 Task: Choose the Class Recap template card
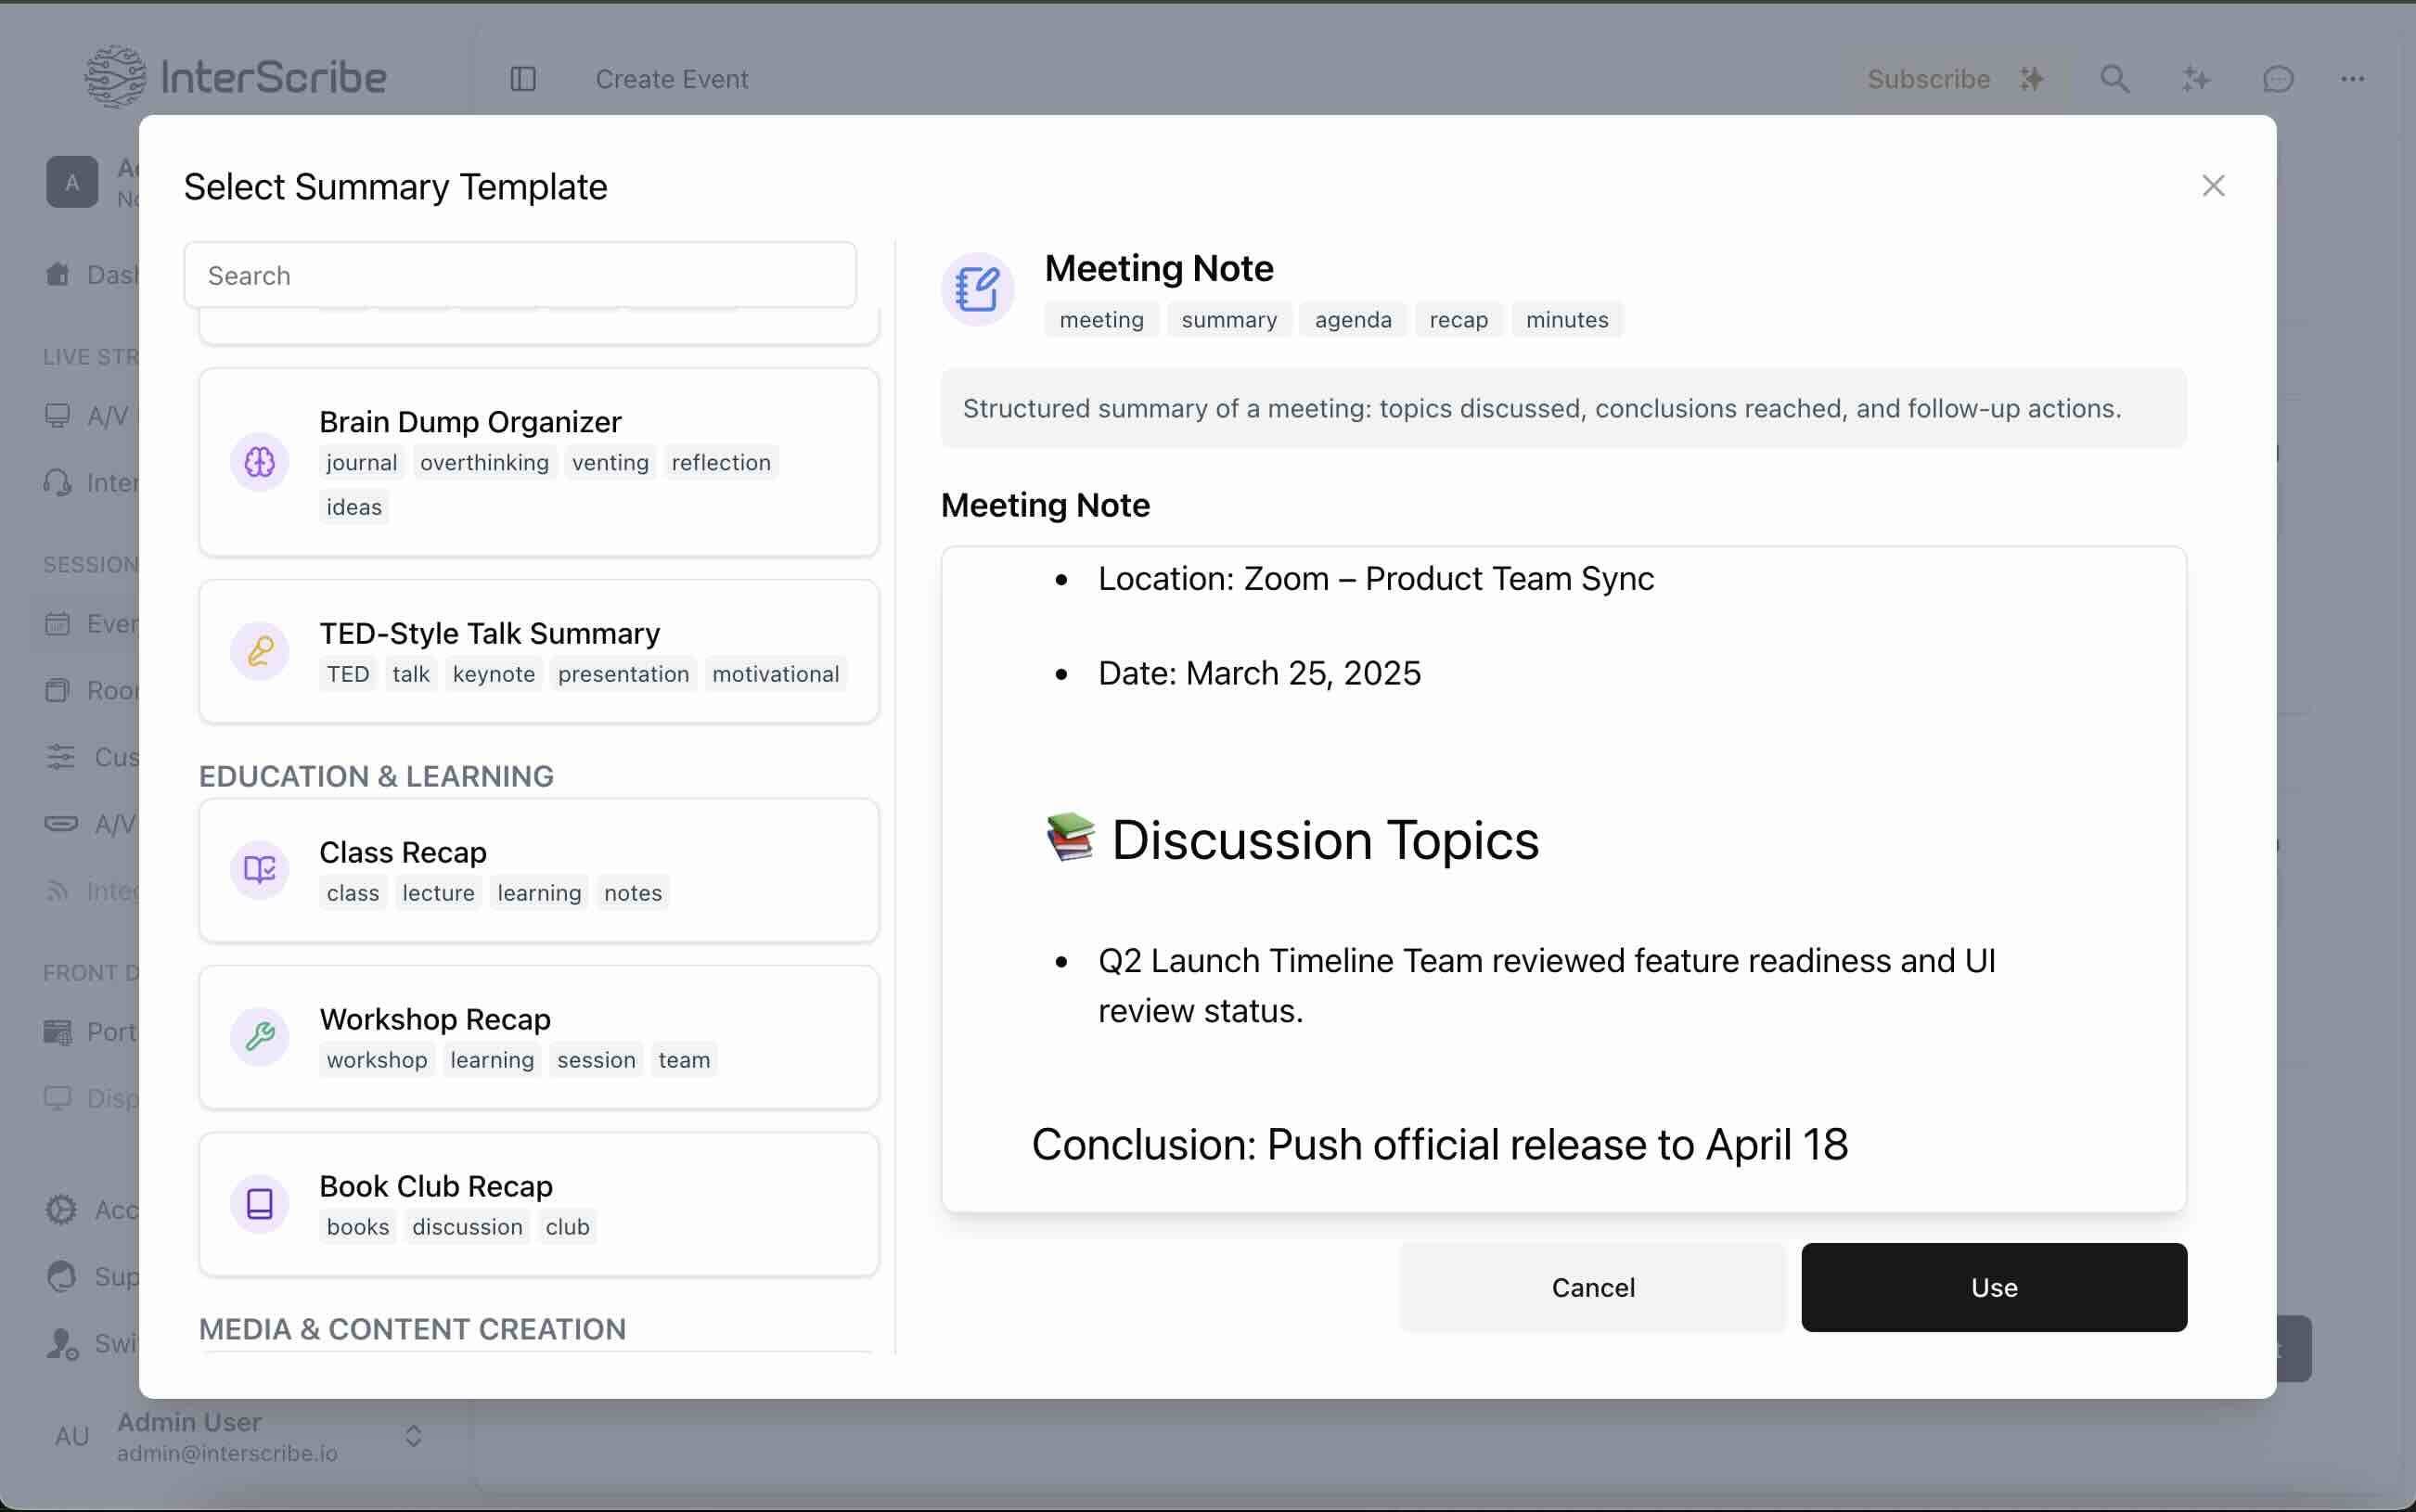pos(540,870)
